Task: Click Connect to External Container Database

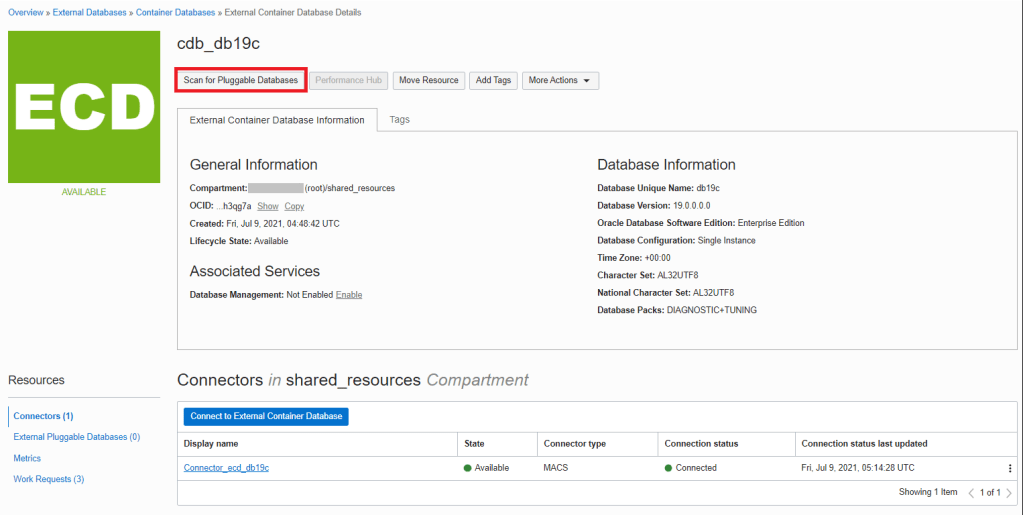Action: [266, 416]
